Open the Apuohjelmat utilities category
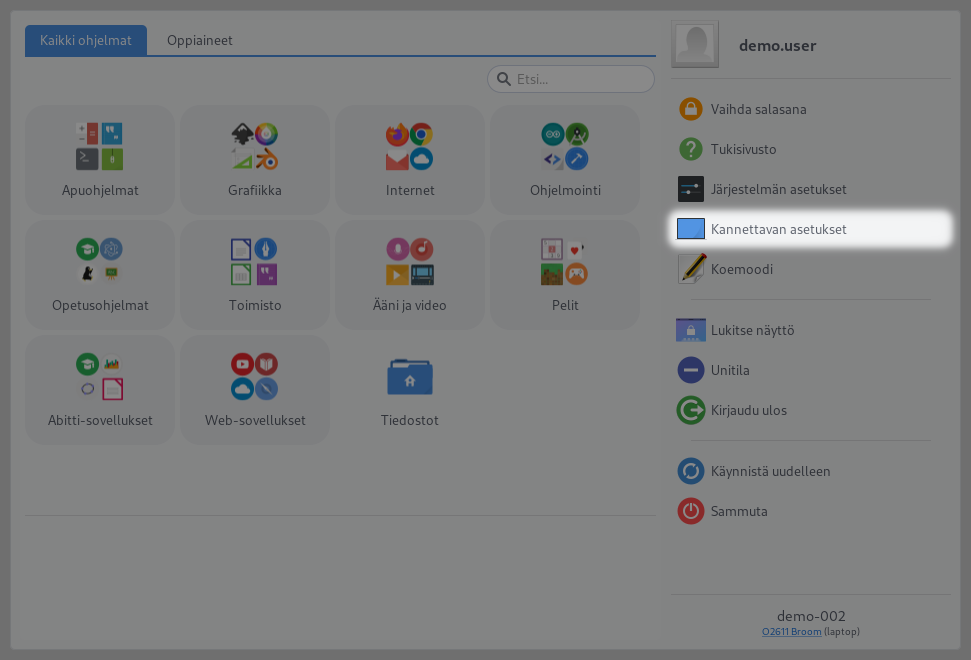This screenshot has height=660, width=971. tap(99, 160)
